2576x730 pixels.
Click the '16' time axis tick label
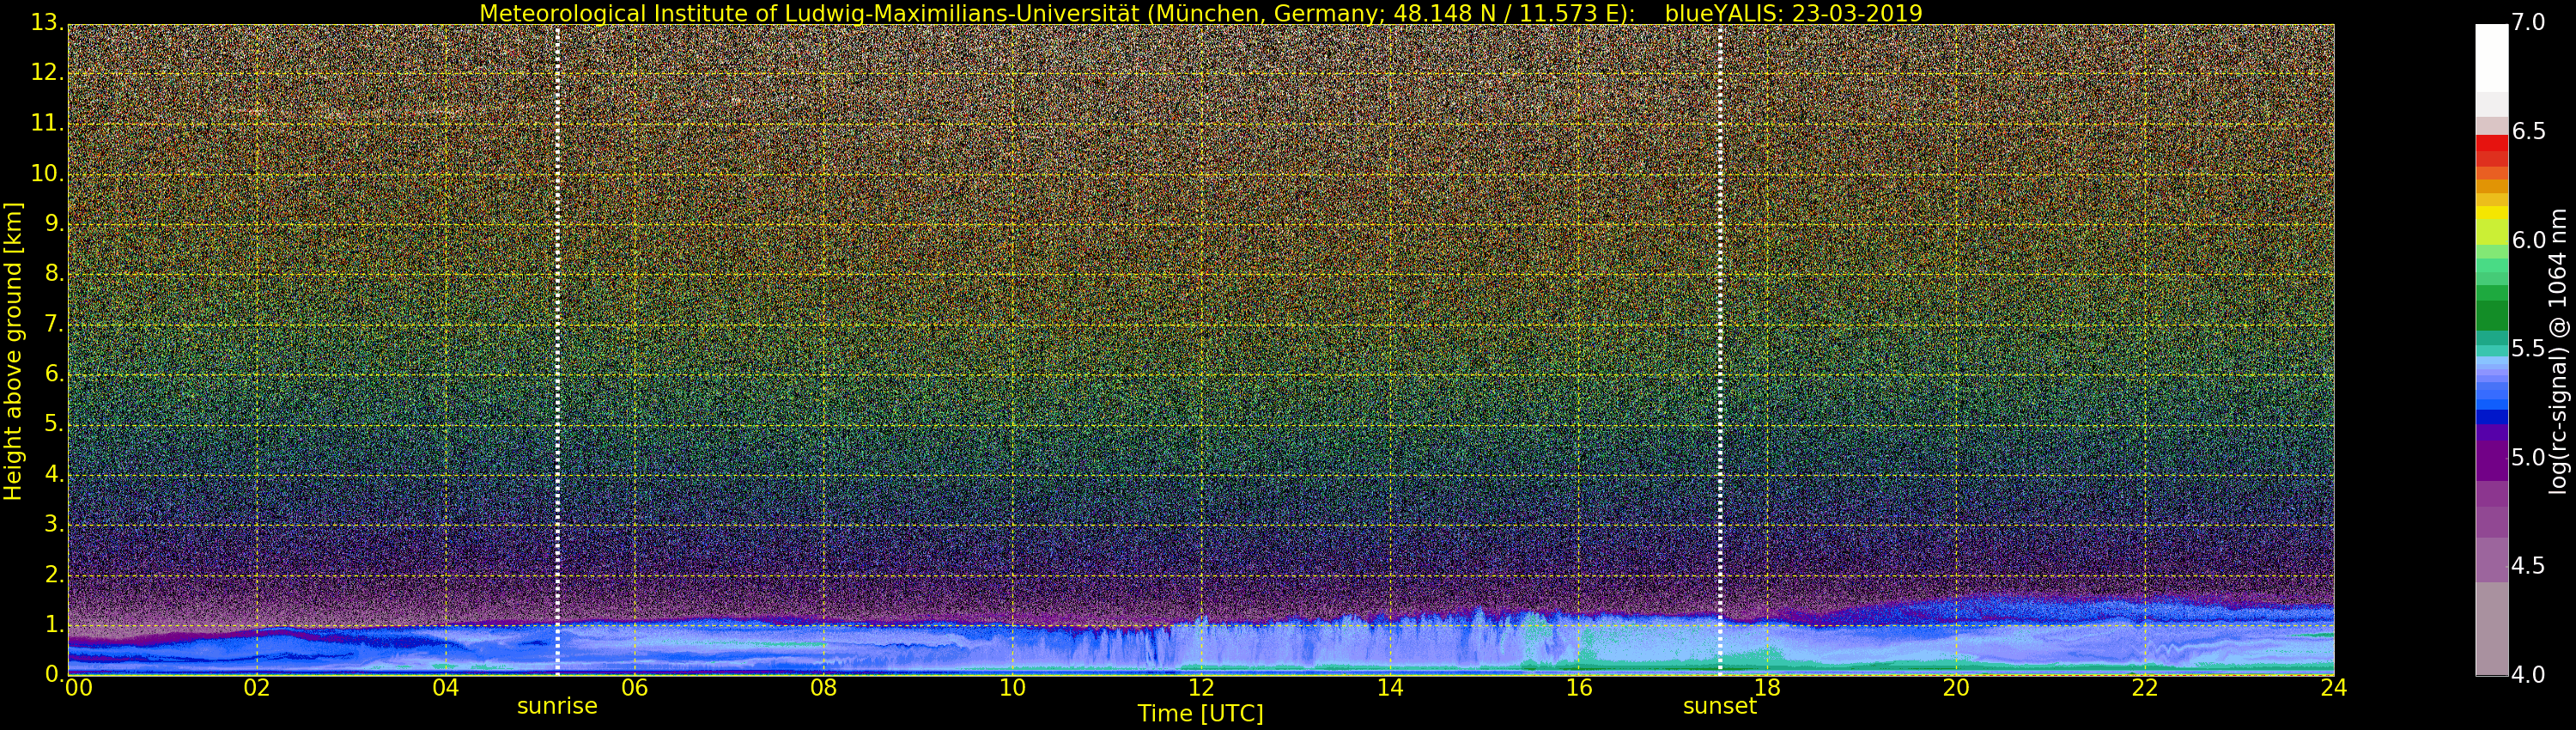click(x=1579, y=688)
